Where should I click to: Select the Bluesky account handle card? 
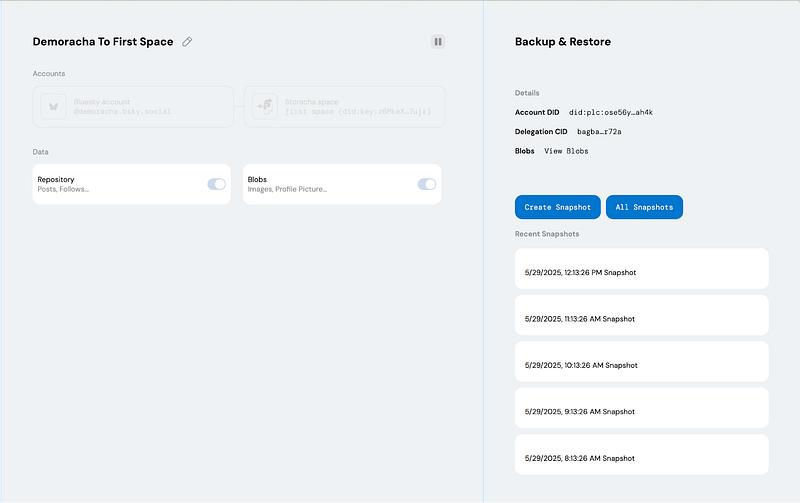coord(132,106)
